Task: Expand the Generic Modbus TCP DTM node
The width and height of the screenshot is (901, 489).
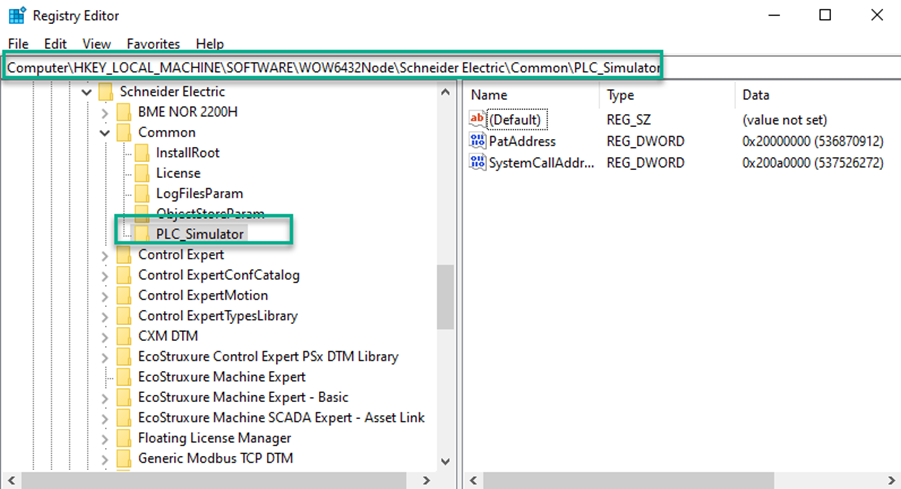Action: tap(105, 459)
